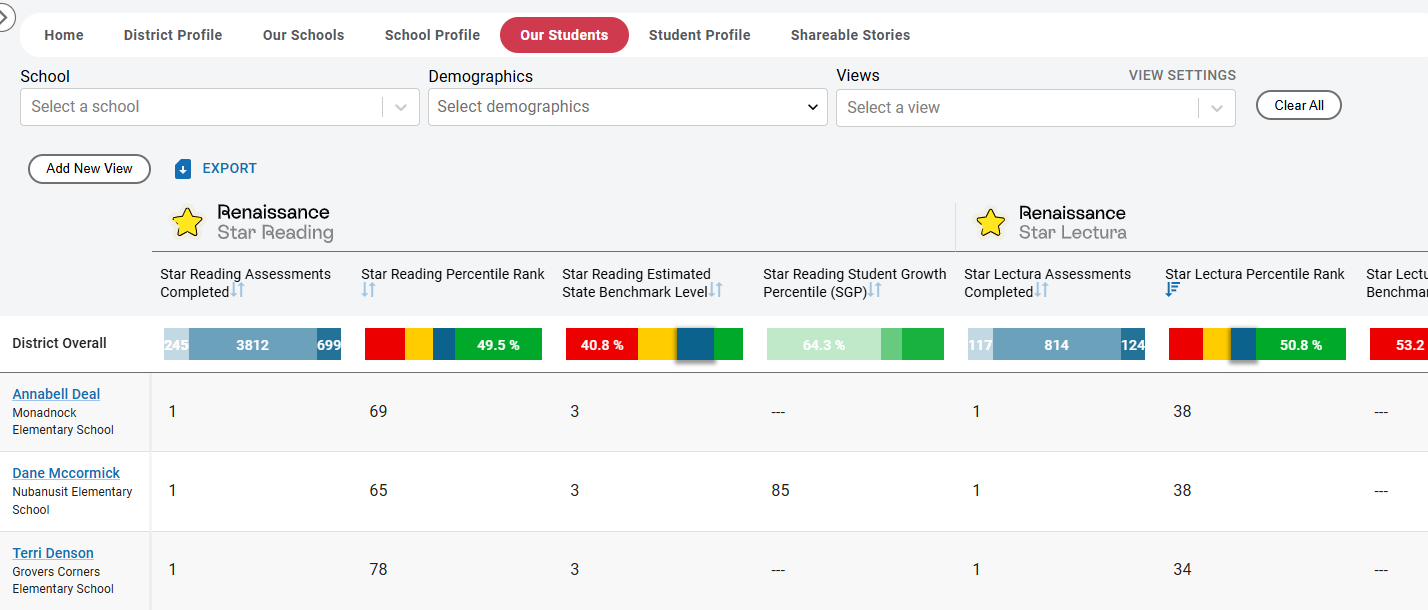Switch to the District Profile tab
1428x610 pixels.
[x=173, y=35]
